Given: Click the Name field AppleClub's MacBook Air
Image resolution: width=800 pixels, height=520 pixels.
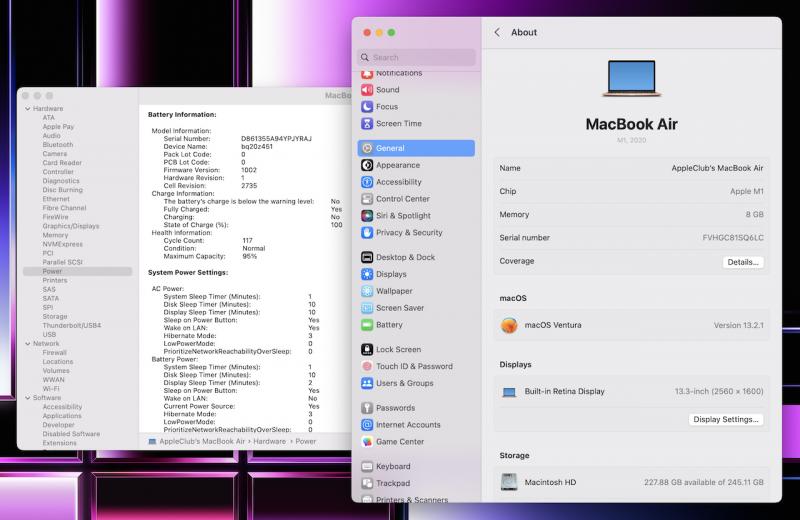Looking at the screenshot, I should 717,168.
